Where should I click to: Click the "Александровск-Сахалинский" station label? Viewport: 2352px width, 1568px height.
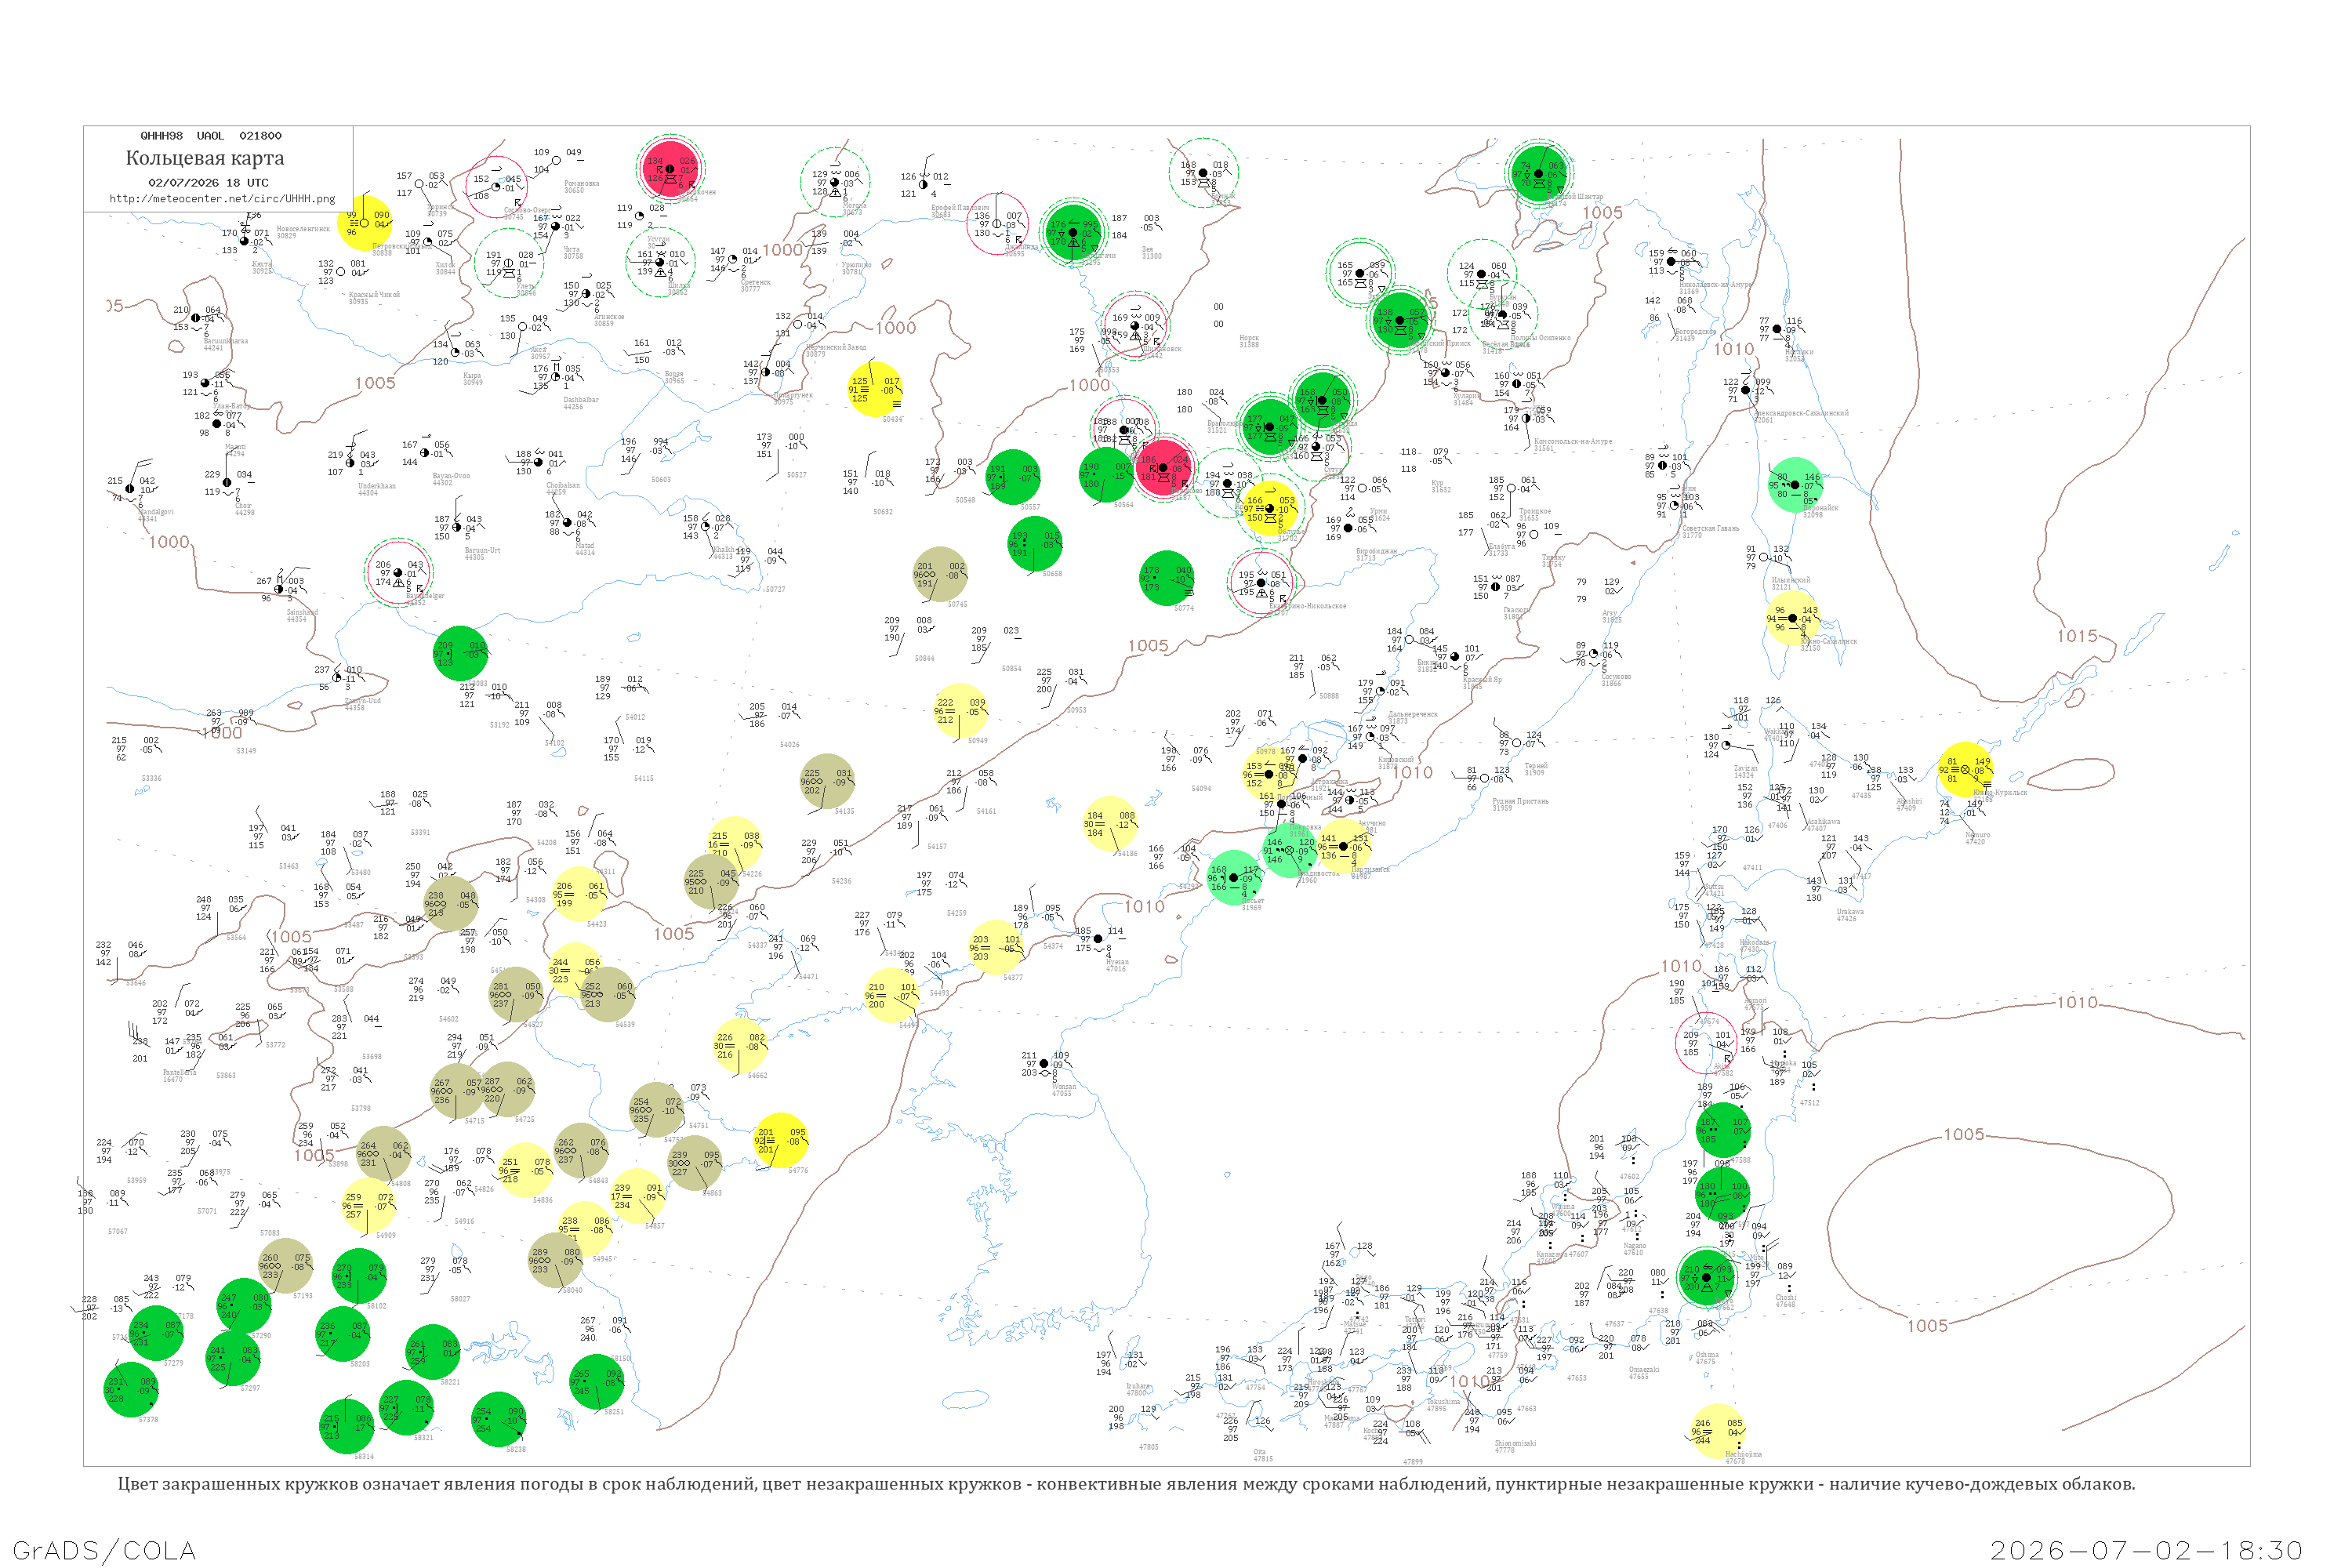(1800, 413)
